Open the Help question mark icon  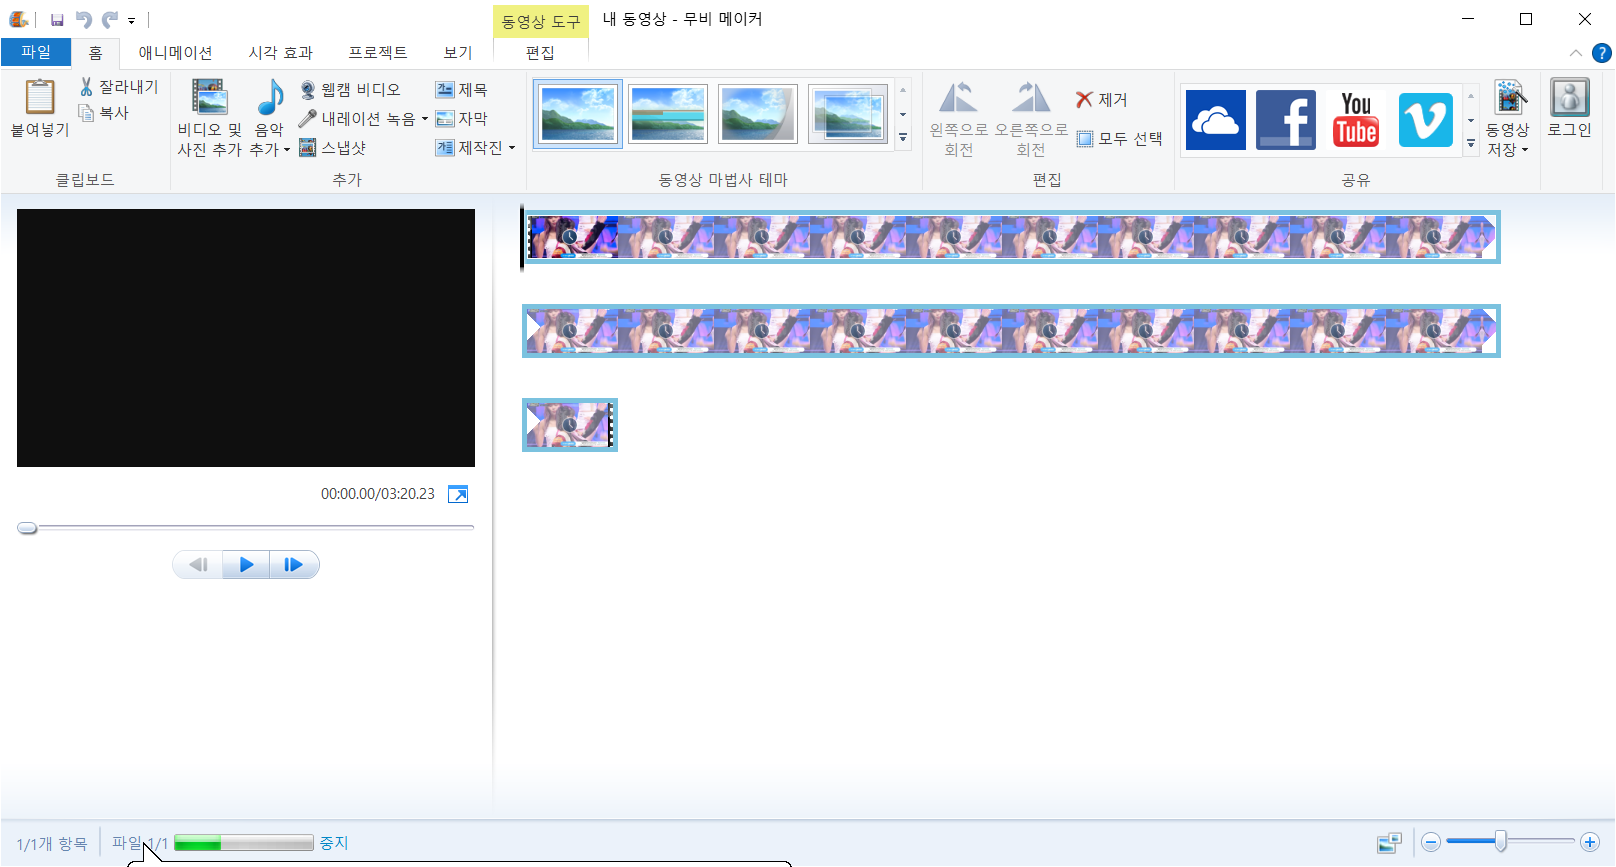[1602, 53]
